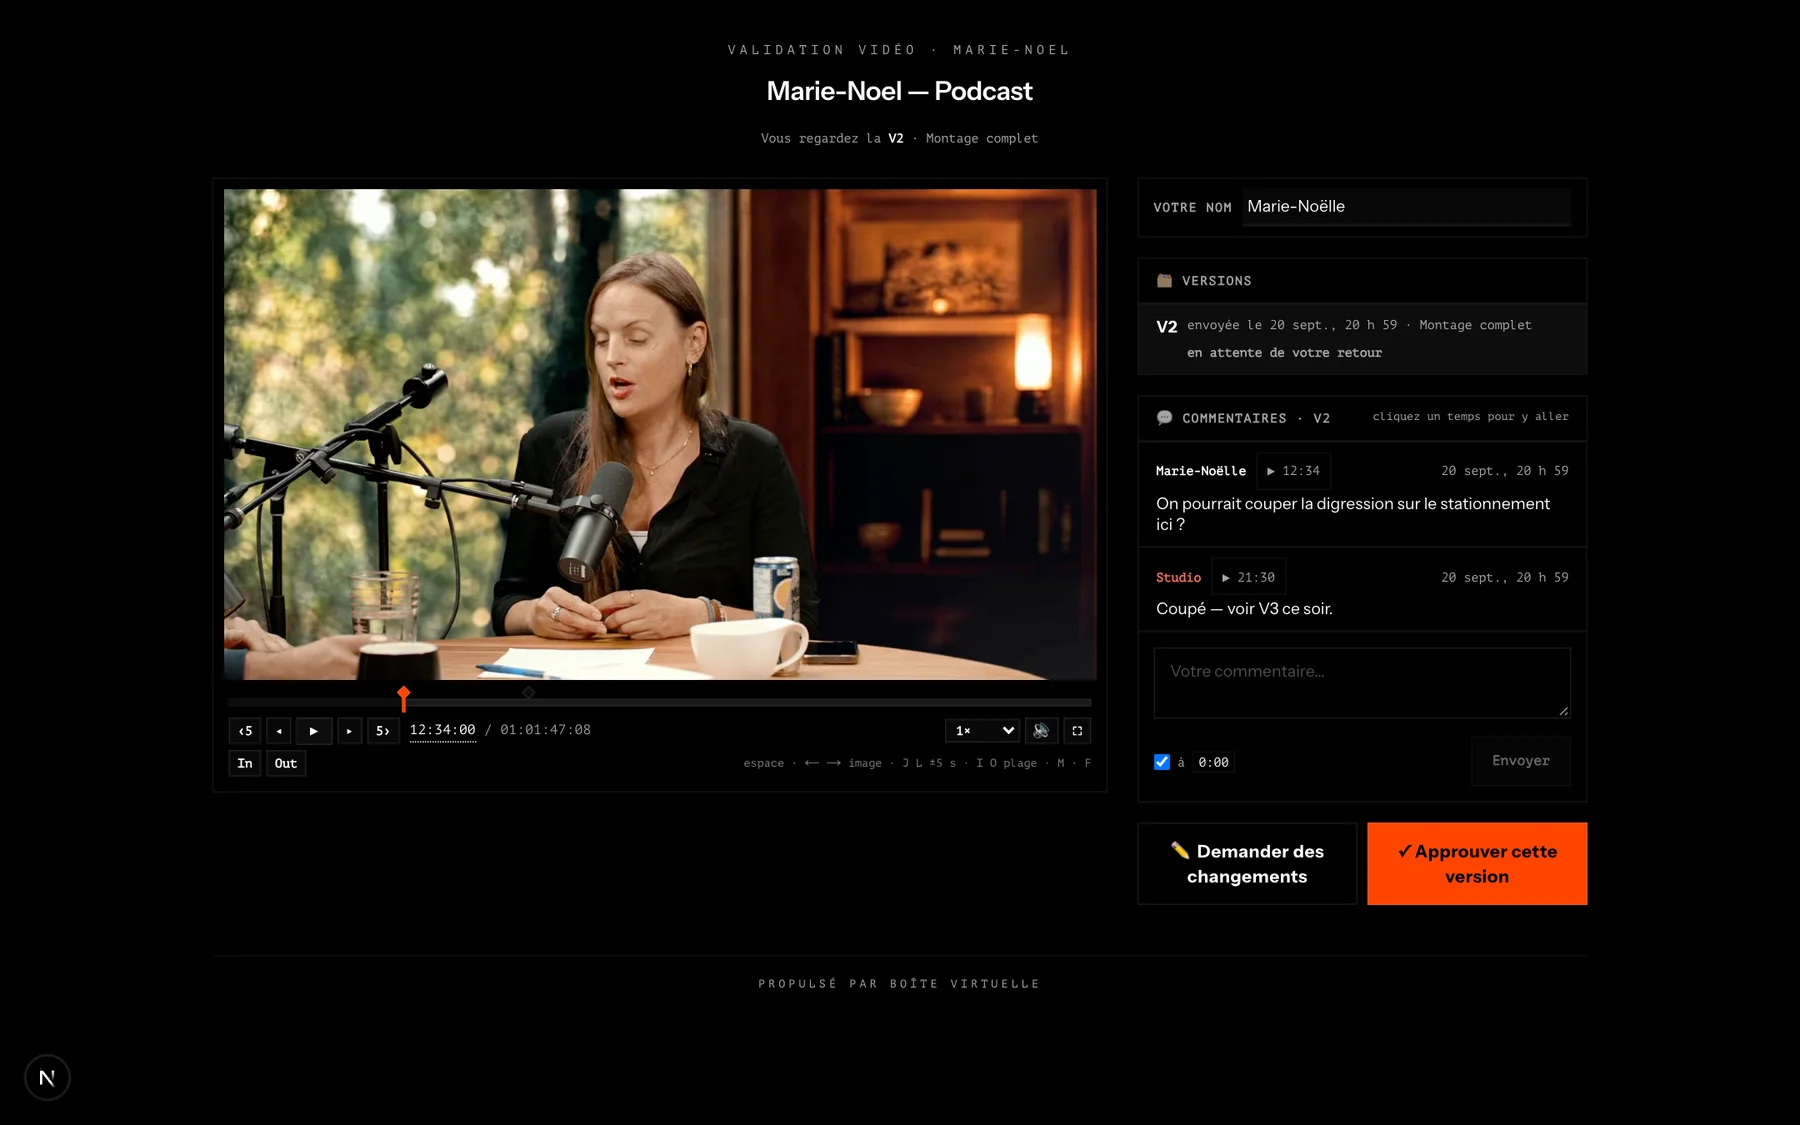Click Demander des changements
The width and height of the screenshot is (1800, 1125).
click(x=1247, y=864)
